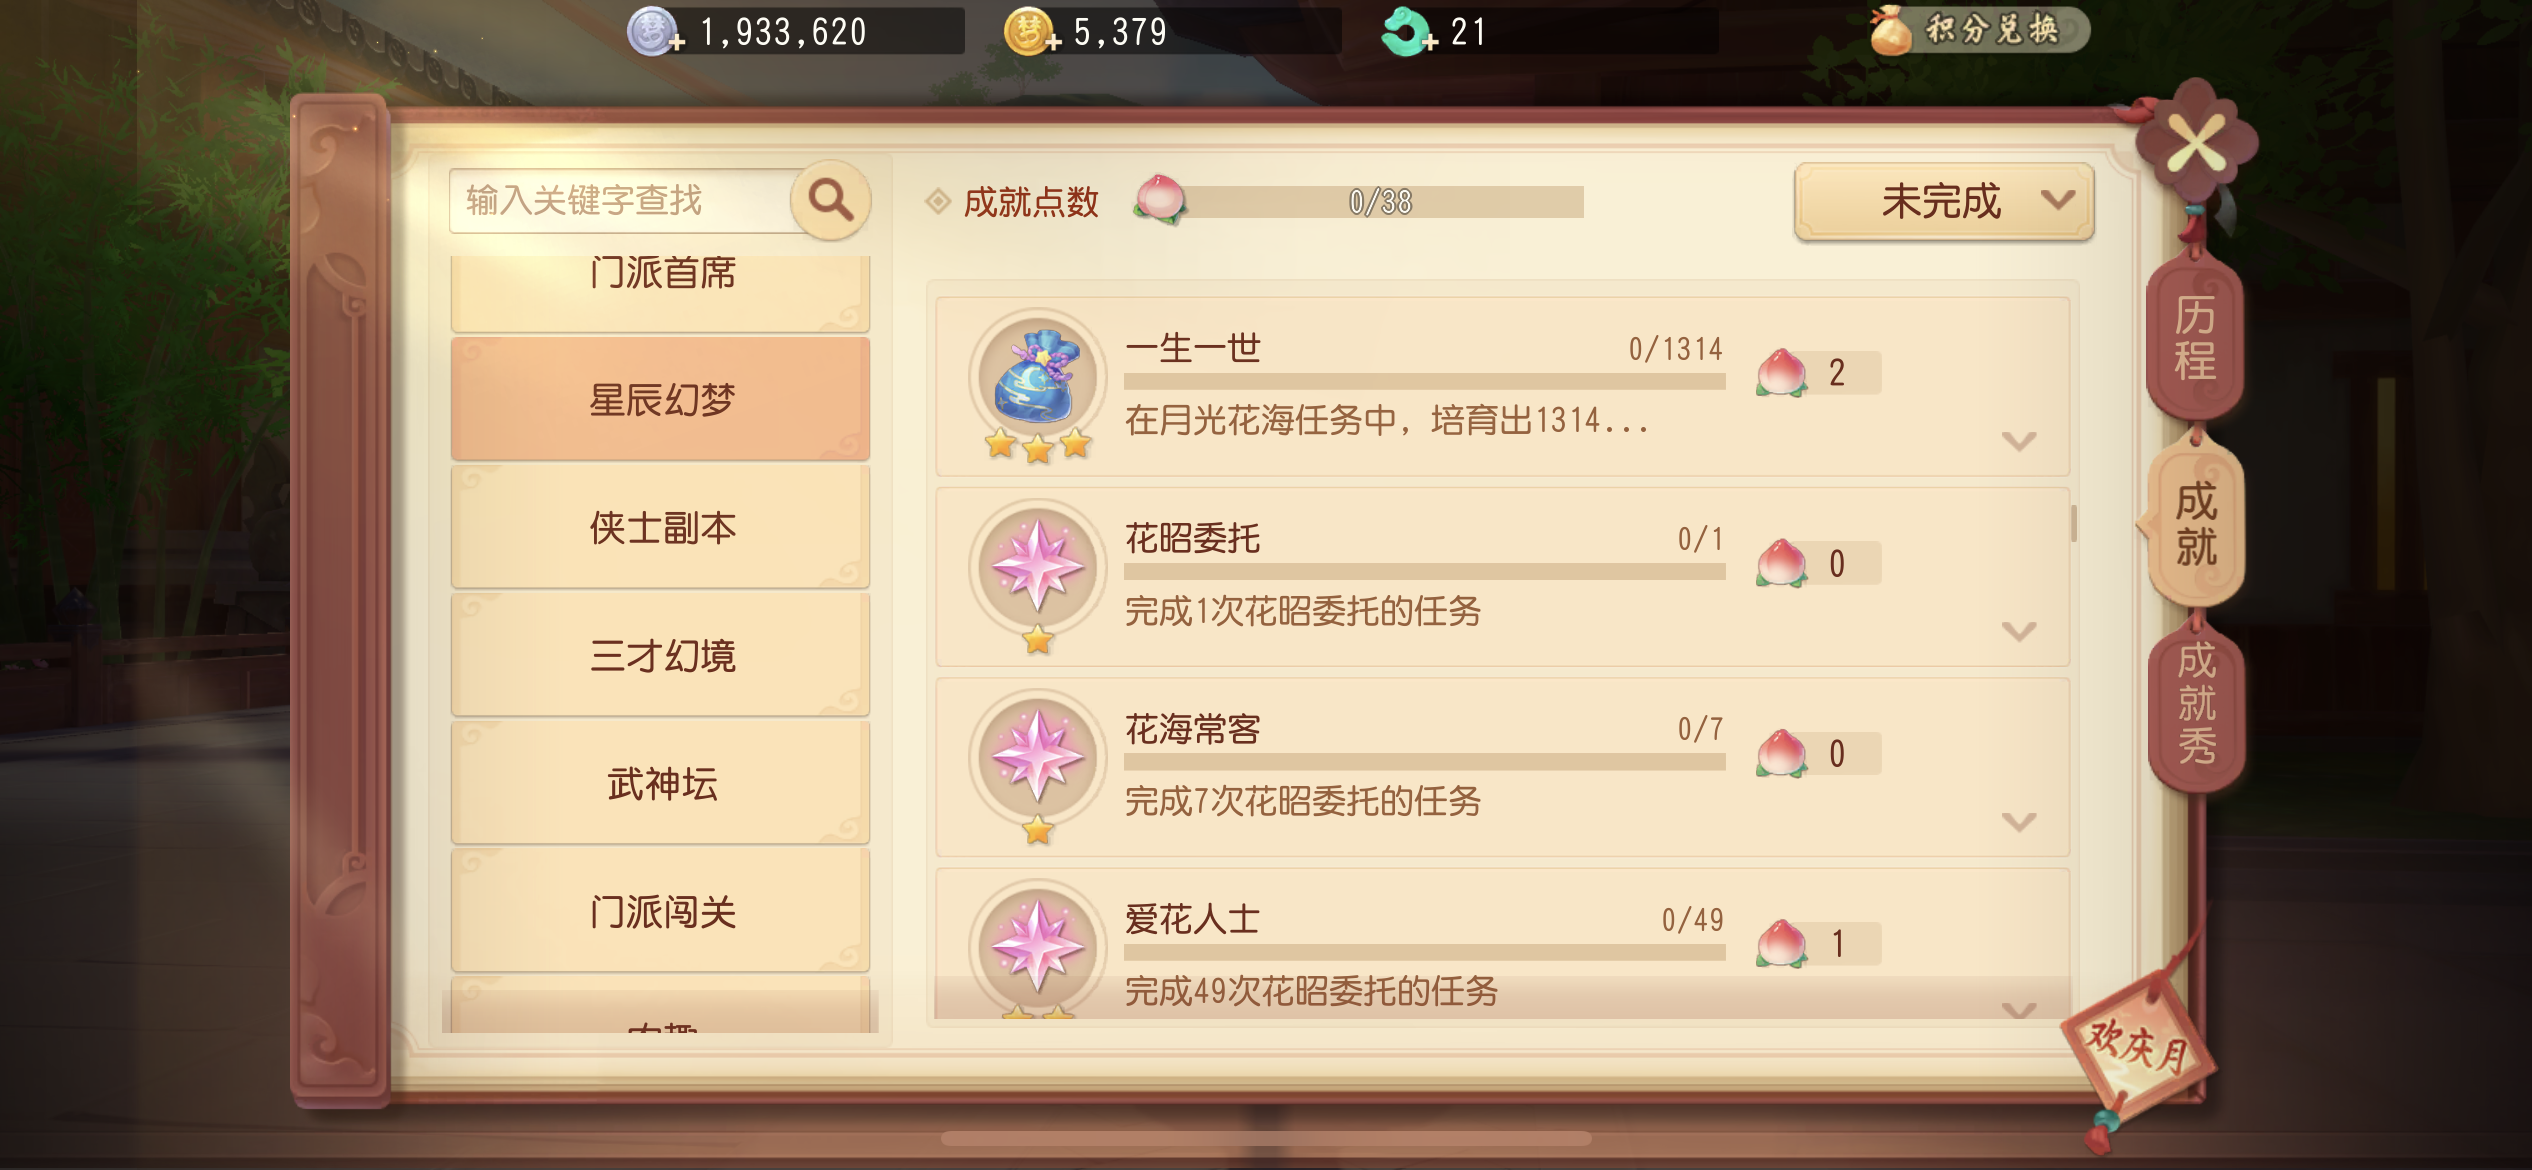Screen dimensions: 2532x1170
Task: Expand the 一生一世 achievement details
Action: [2019, 441]
